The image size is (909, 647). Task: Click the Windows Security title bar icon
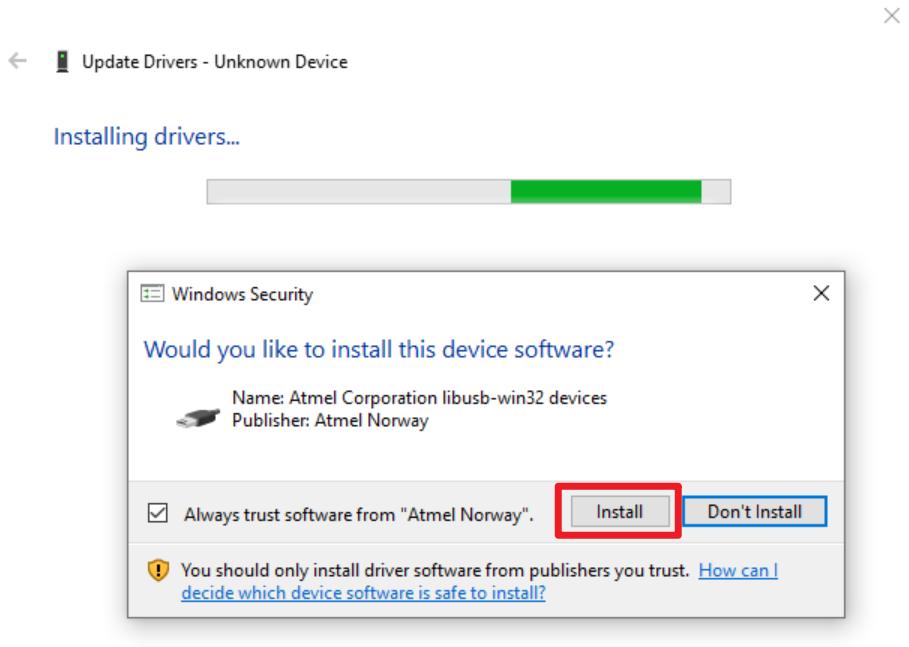click(152, 294)
